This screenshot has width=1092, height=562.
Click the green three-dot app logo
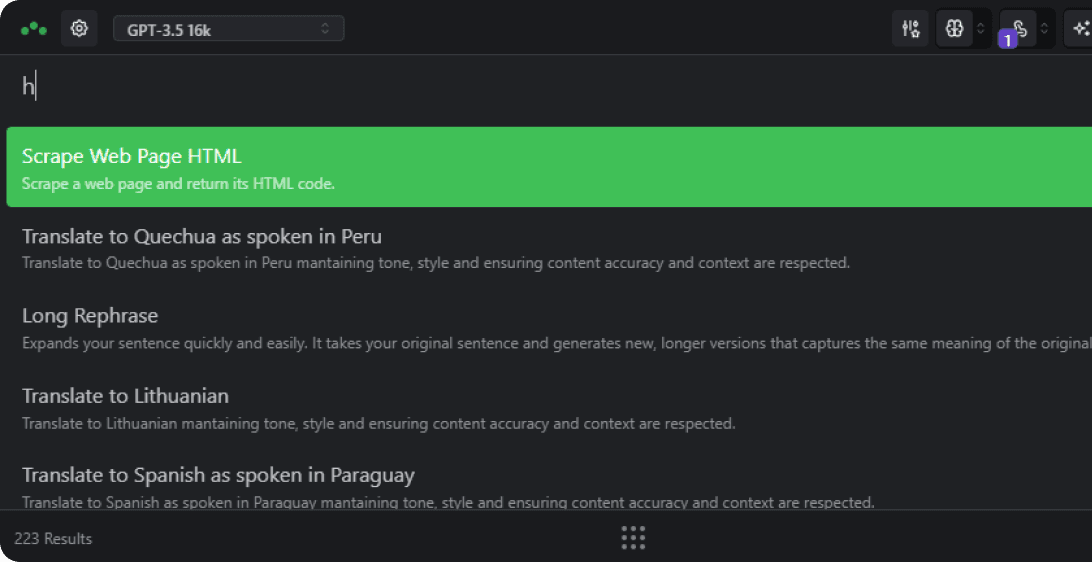point(34,29)
